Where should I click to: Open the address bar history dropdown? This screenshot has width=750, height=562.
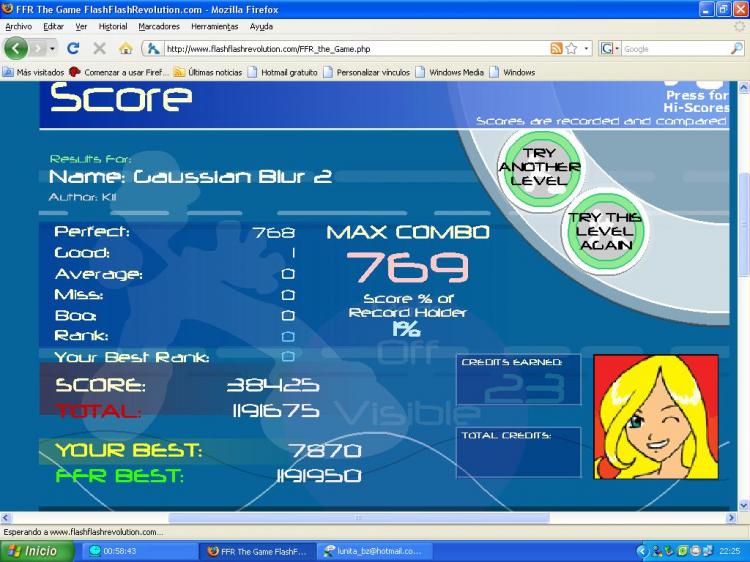[587, 48]
